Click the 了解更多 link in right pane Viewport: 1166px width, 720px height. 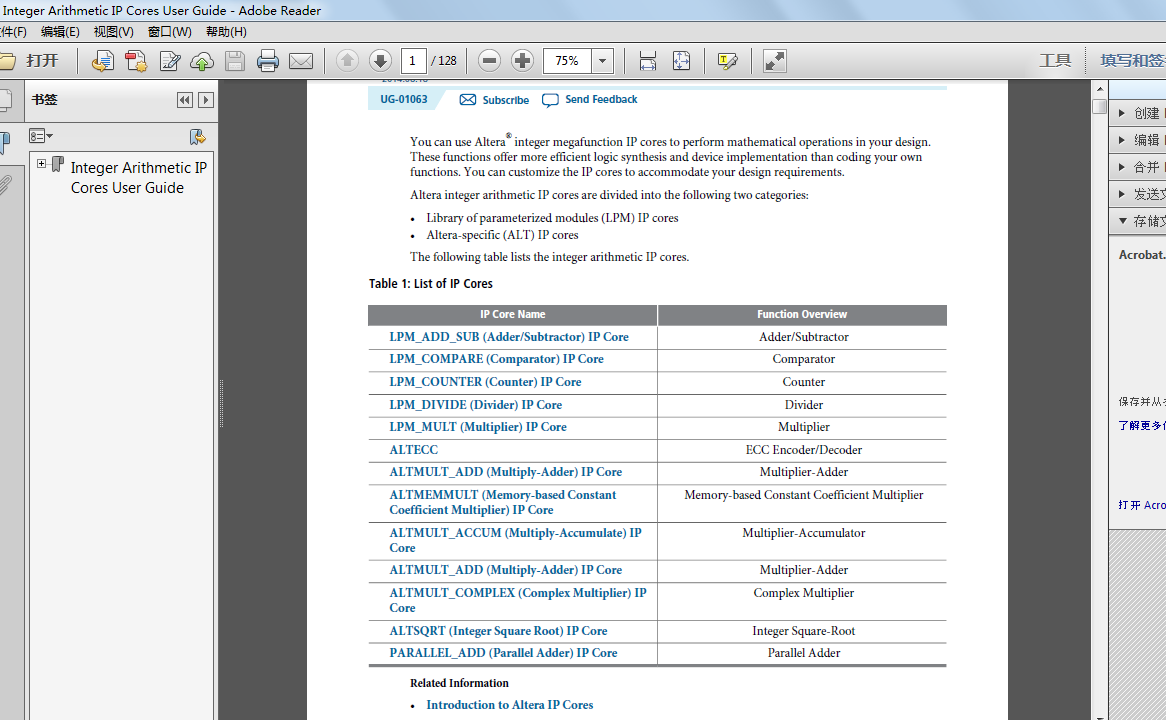click(x=1141, y=425)
